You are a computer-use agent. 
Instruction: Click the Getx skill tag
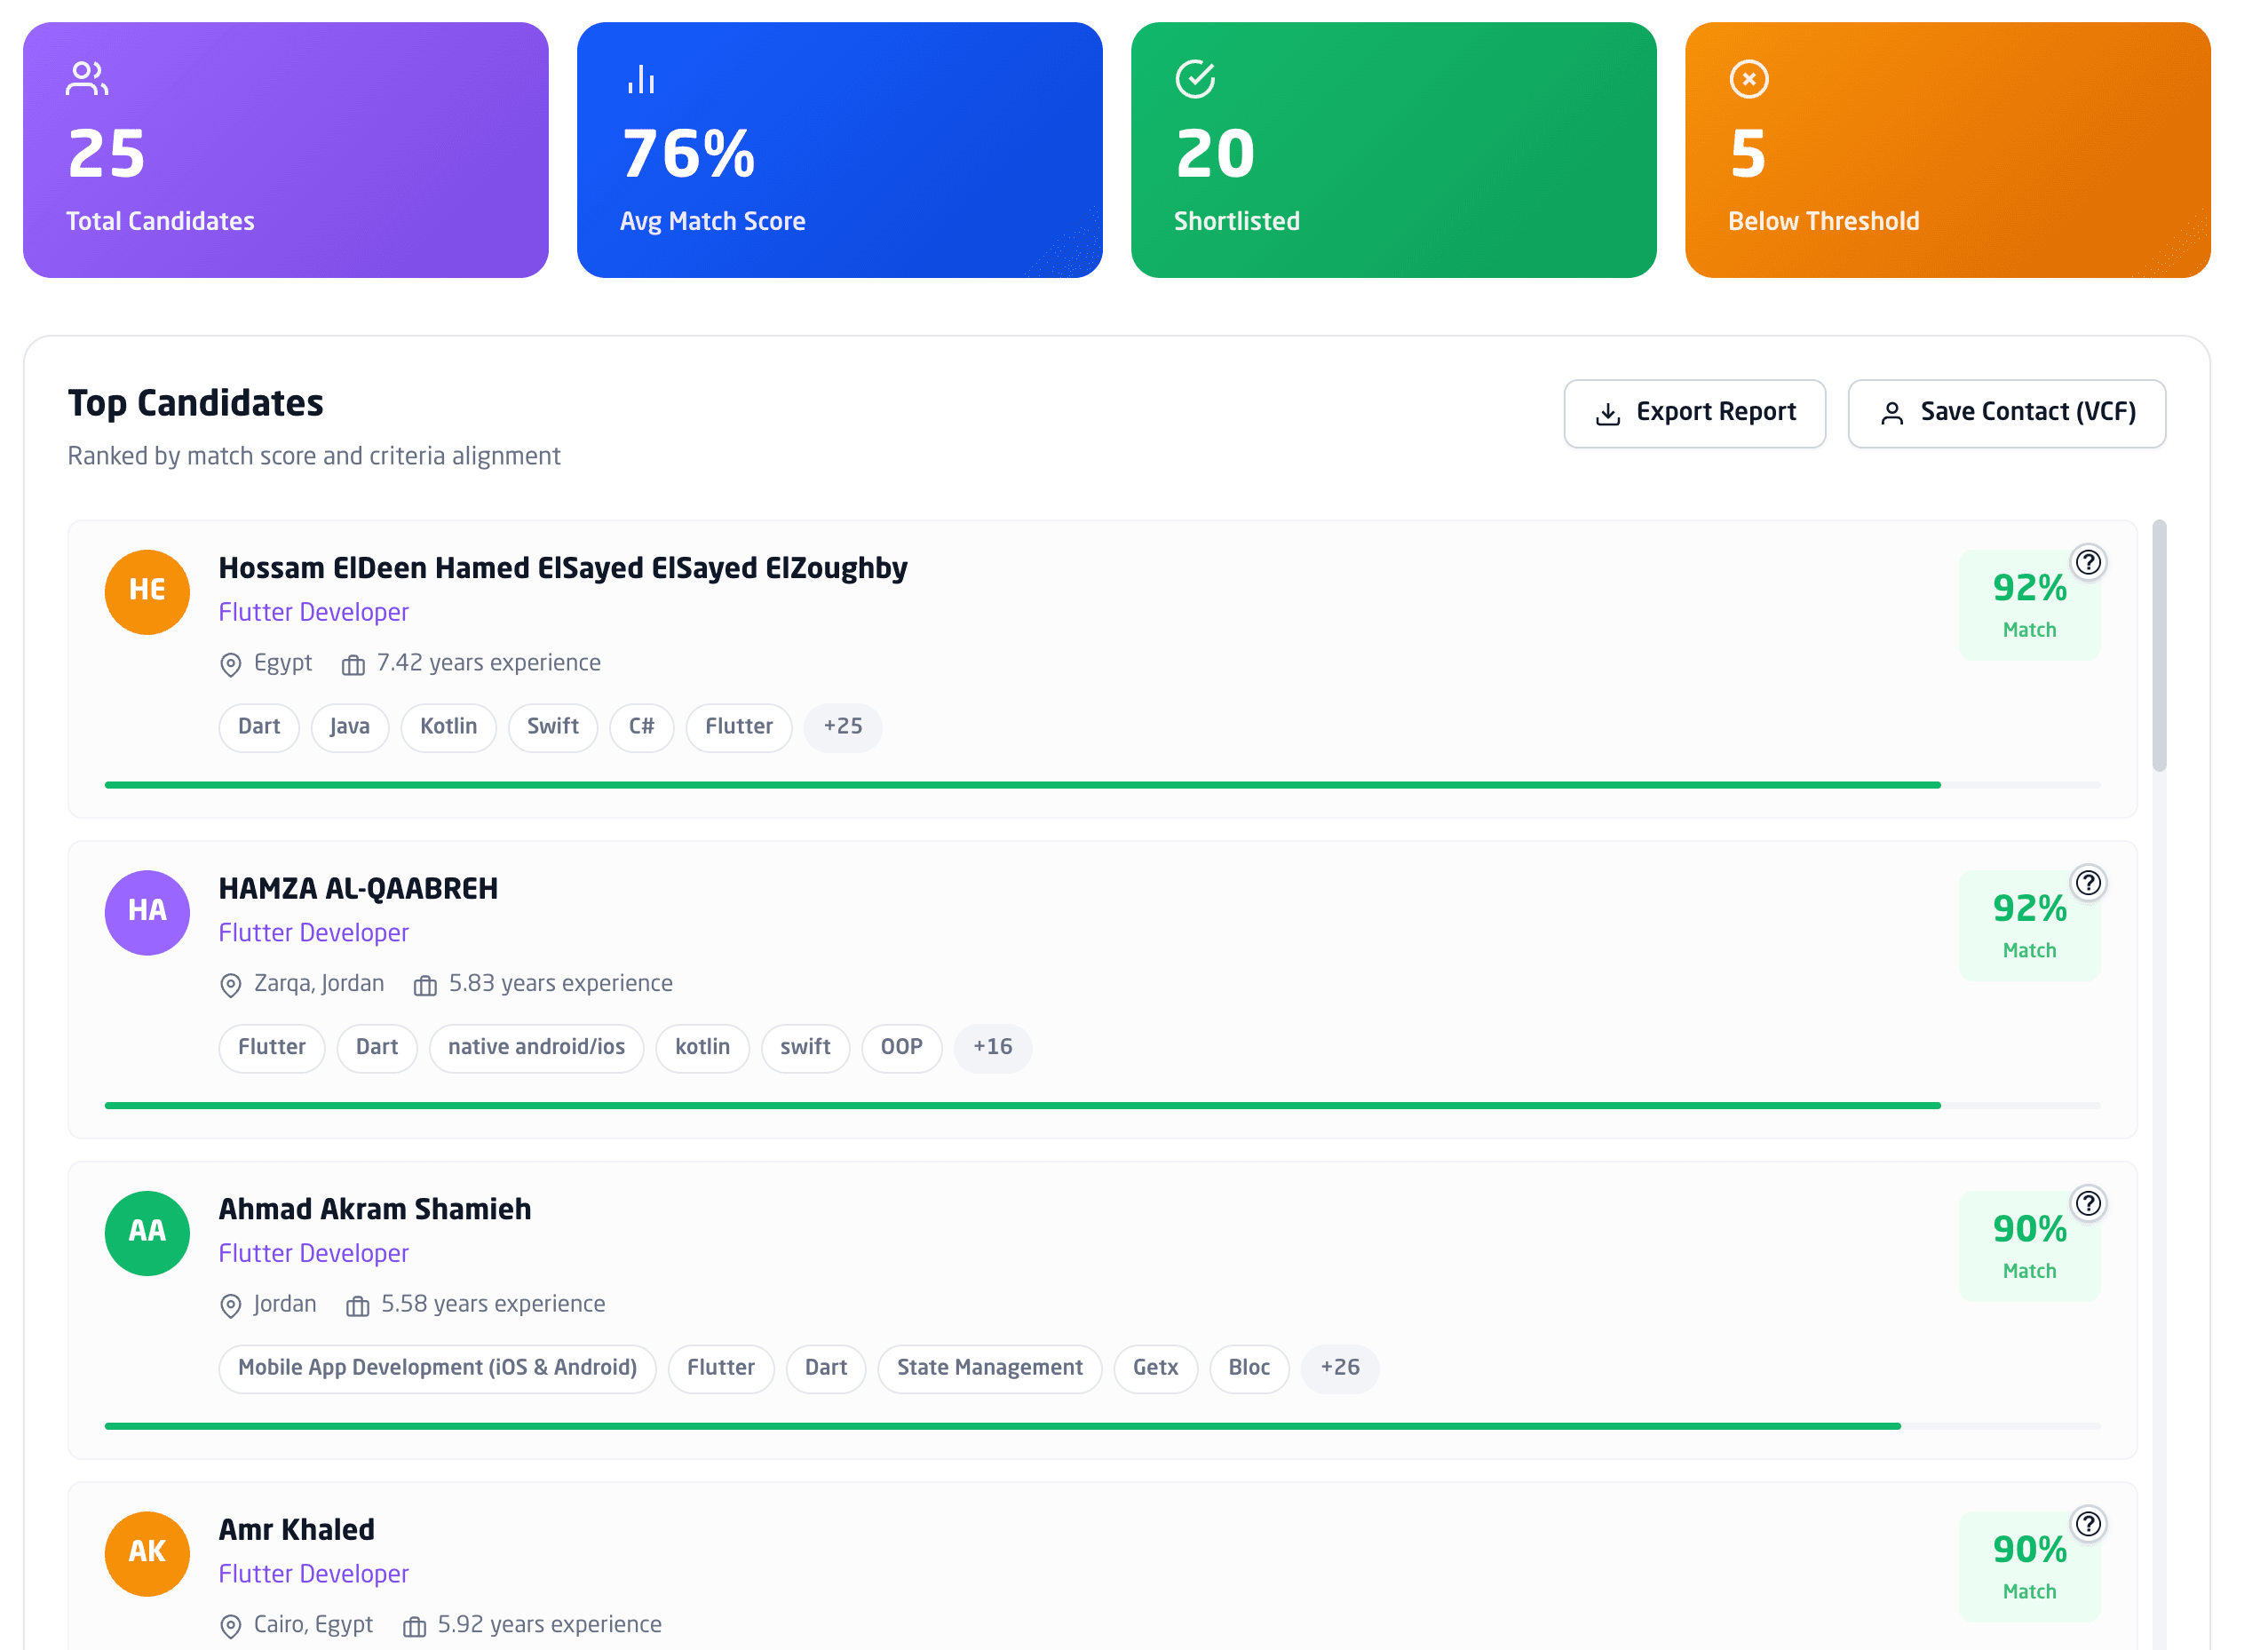[x=1155, y=1368]
